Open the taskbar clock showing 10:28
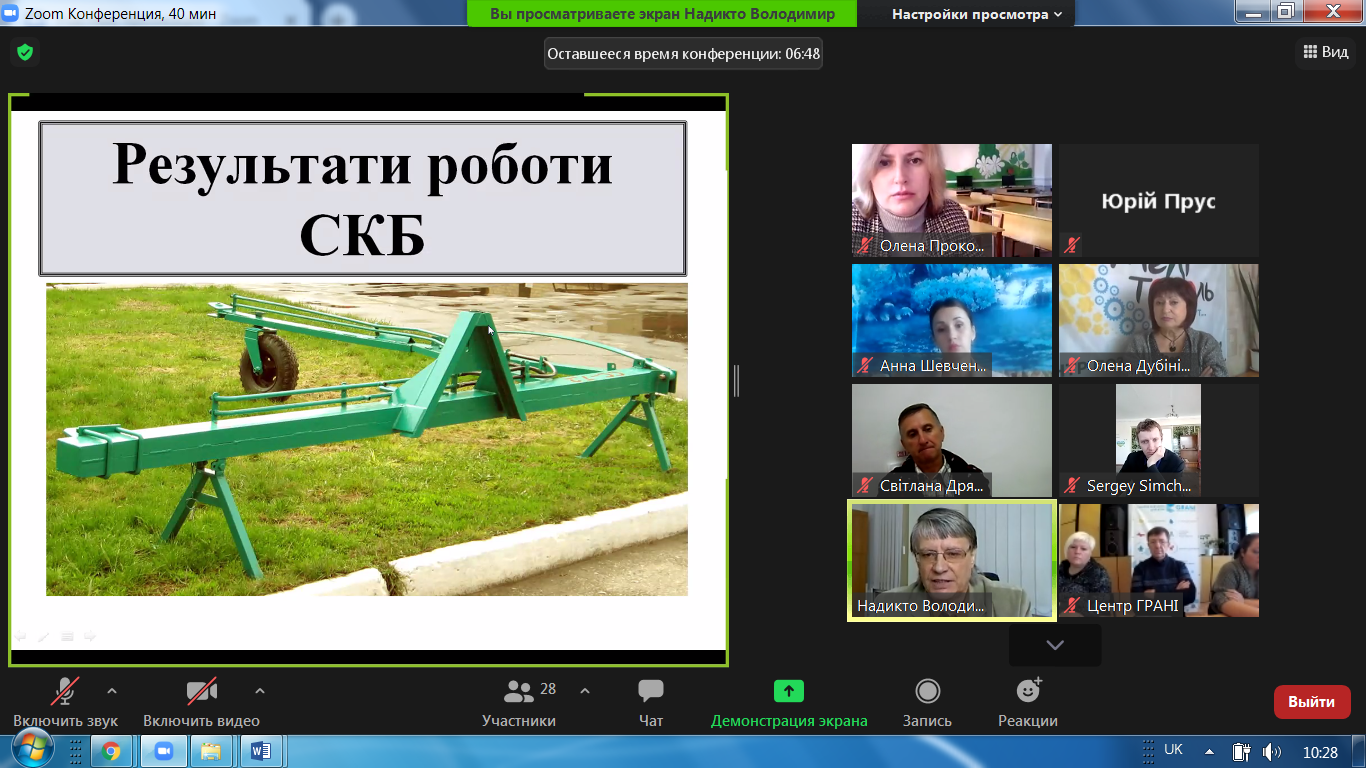 tap(1320, 752)
